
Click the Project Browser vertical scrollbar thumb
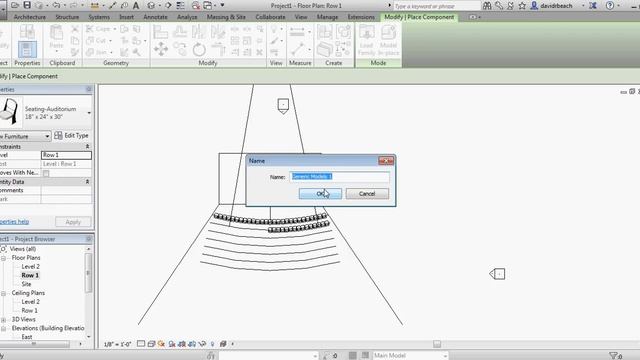88,273
